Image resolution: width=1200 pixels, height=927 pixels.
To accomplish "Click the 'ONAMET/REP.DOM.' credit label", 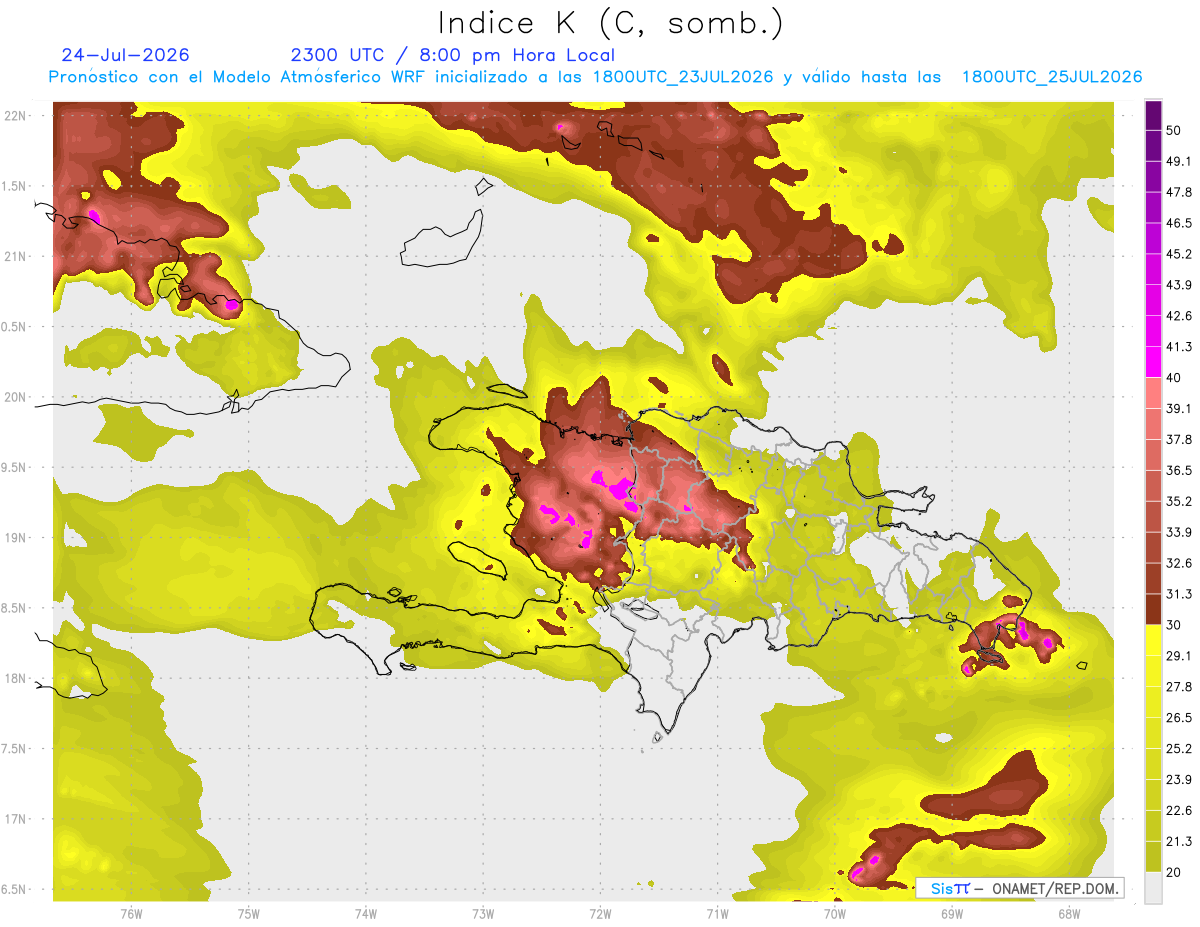I will tap(1053, 888).
